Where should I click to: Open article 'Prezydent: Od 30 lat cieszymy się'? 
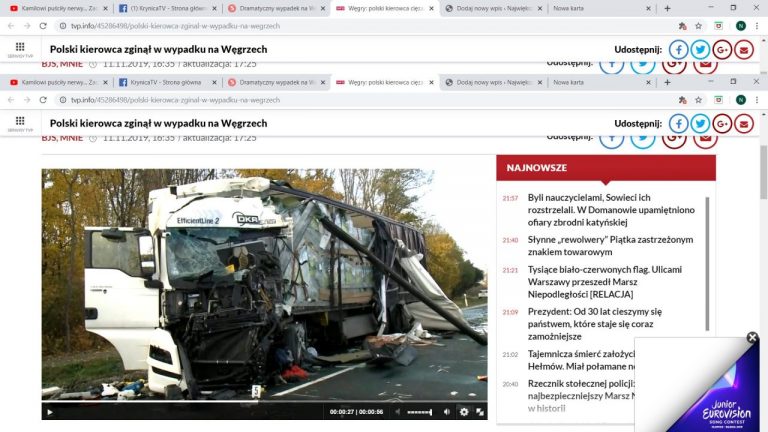[595, 324]
